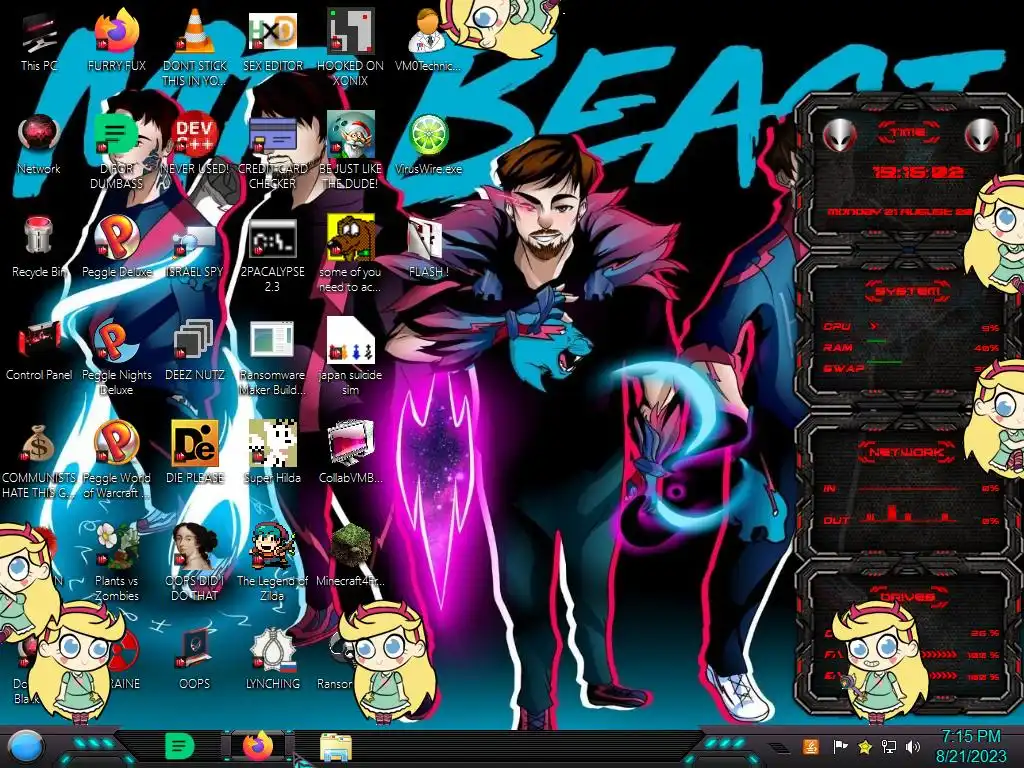Click the Java tray icon
This screenshot has height=768, width=1024.
coord(812,746)
